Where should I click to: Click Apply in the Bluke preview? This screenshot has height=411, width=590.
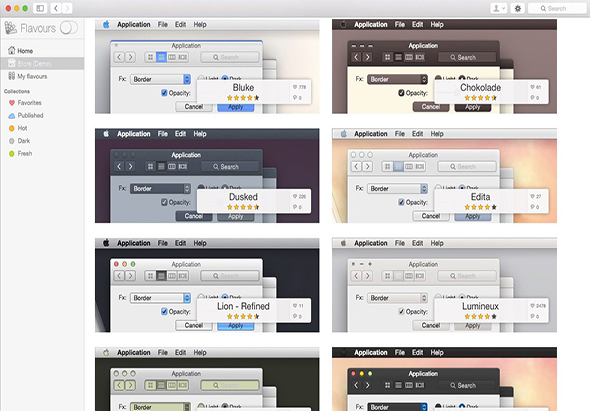coord(236,107)
